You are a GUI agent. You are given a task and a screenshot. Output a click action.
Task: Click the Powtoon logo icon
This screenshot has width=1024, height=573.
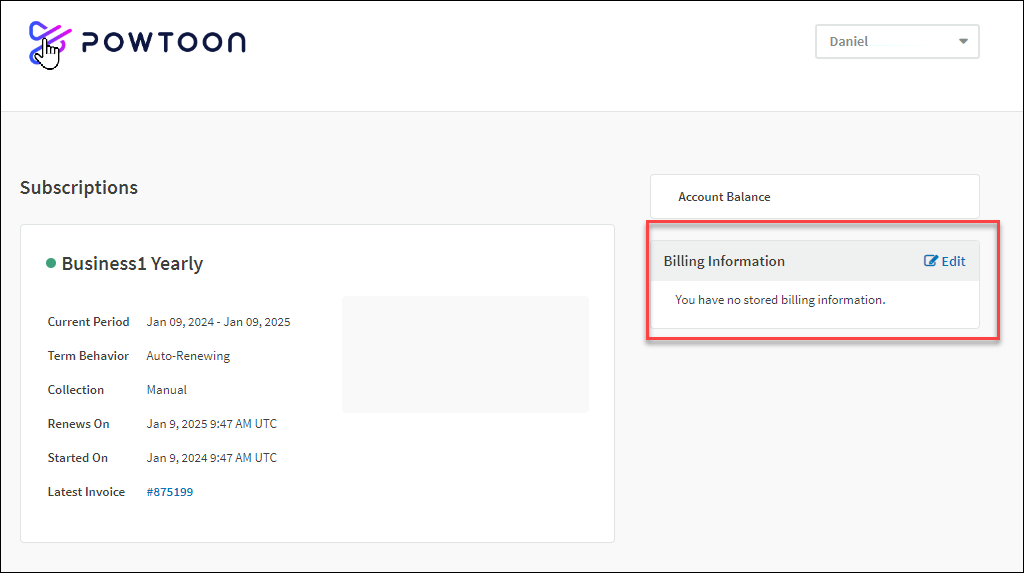(x=50, y=43)
